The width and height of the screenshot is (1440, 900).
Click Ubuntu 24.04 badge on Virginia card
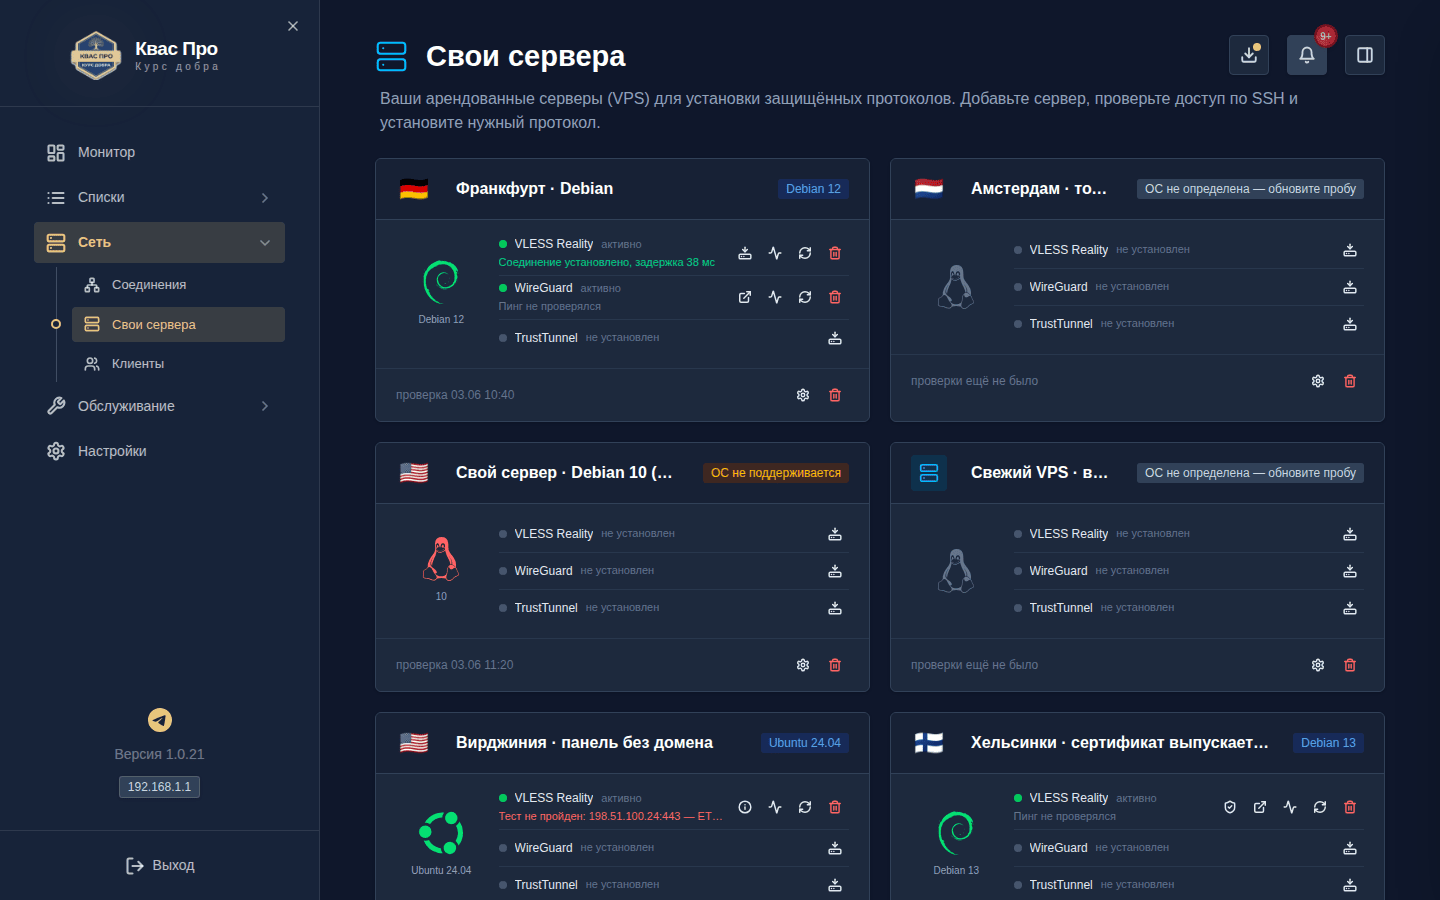click(x=805, y=743)
